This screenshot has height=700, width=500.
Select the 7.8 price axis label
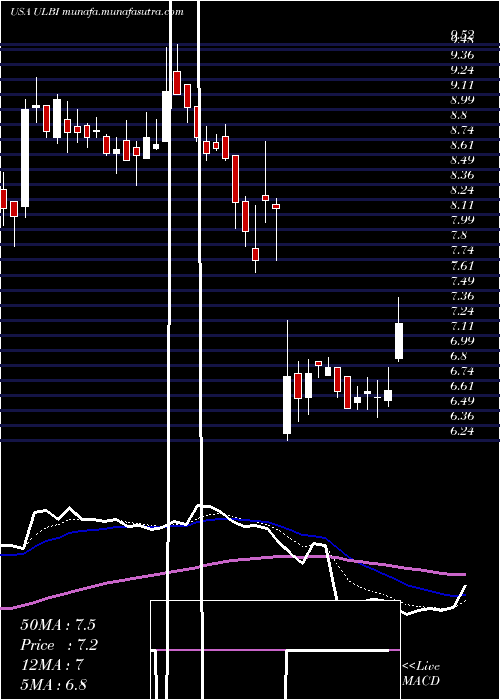pos(459,235)
